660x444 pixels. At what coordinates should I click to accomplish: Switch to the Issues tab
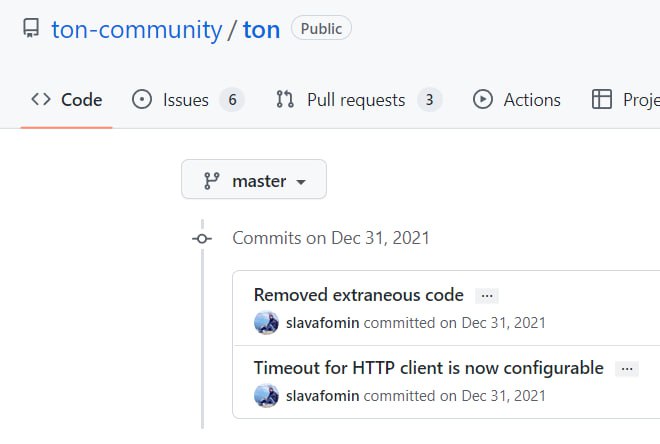pos(188,100)
